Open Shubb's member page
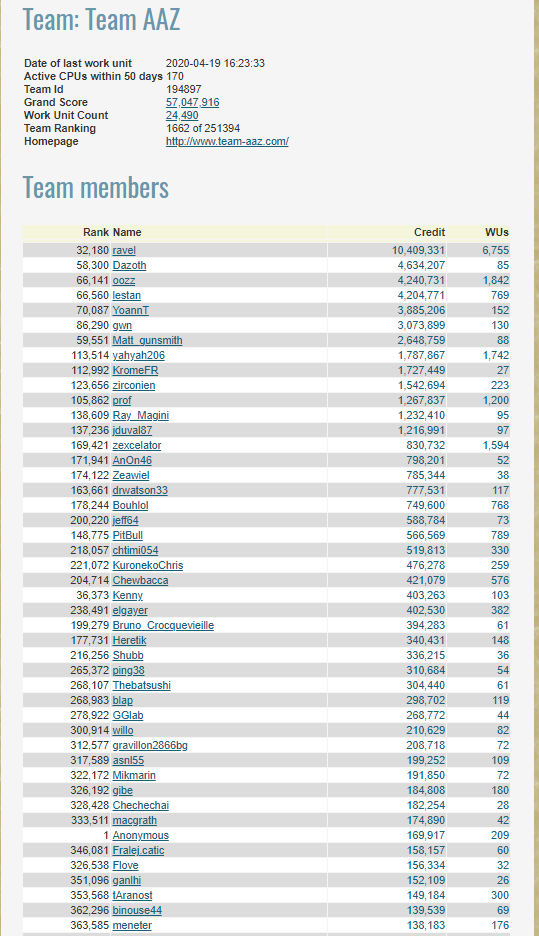The image size is (539, 936). [x=128, y=655]
